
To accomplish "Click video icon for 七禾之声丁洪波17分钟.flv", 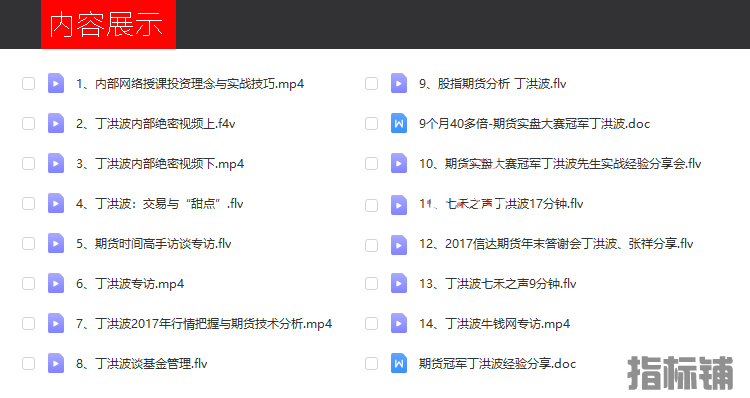I will tap(399, 205).
